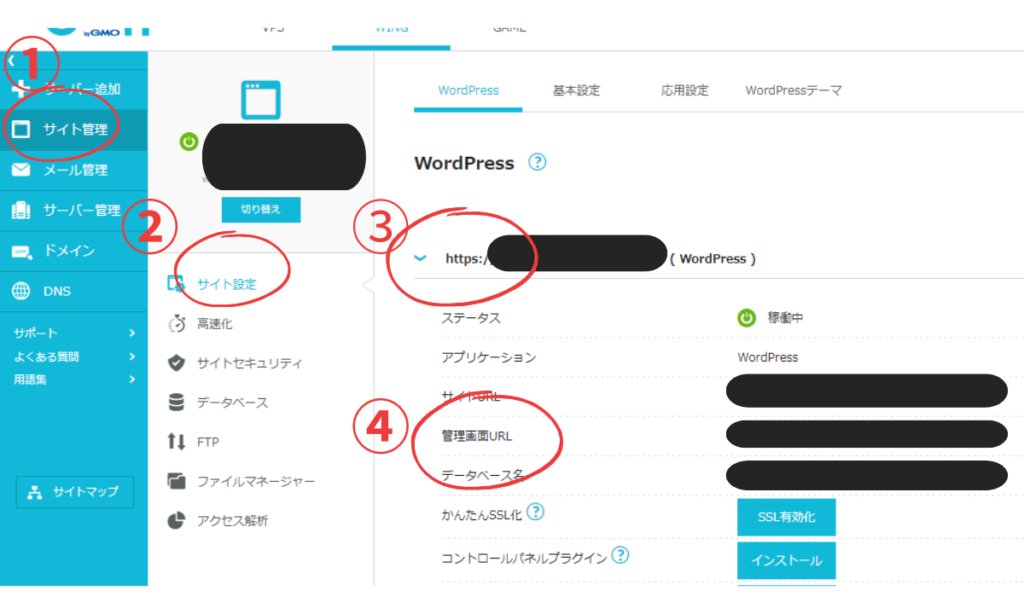Click the site window icon above 切り替え
This screenshot has width=1024, height=614.
pos(261,99)
